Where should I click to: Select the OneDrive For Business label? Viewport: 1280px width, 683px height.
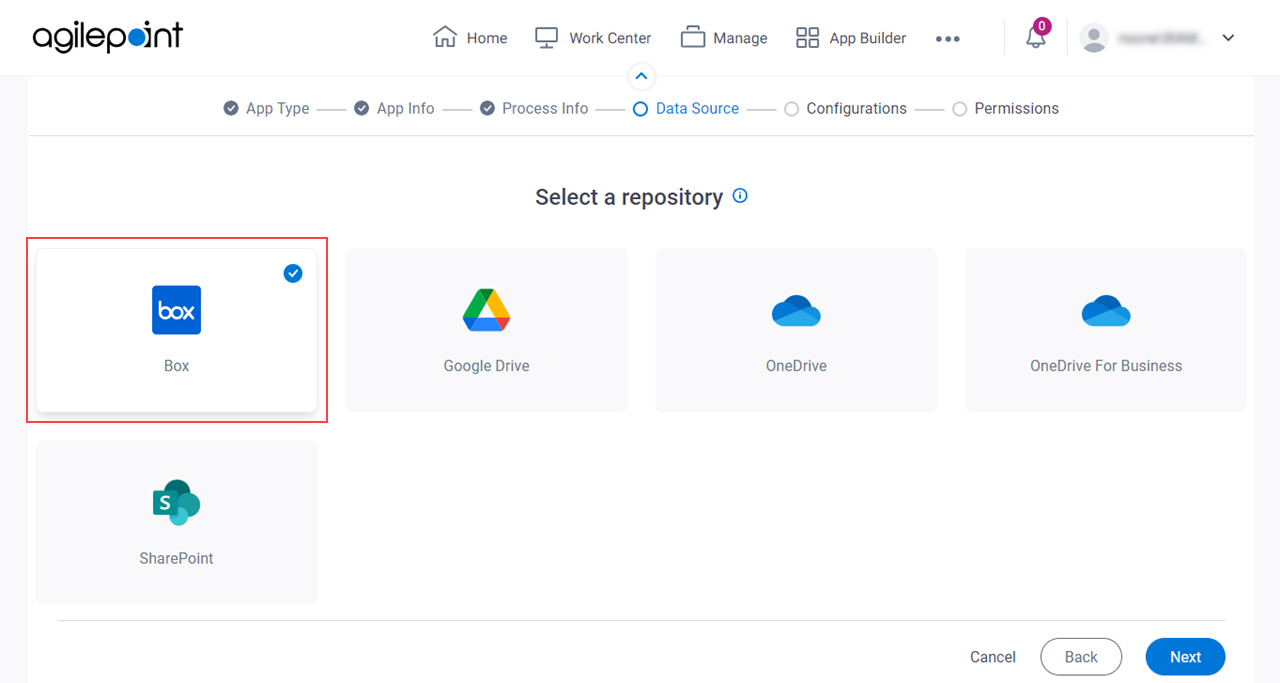[x=1106, y=366]
